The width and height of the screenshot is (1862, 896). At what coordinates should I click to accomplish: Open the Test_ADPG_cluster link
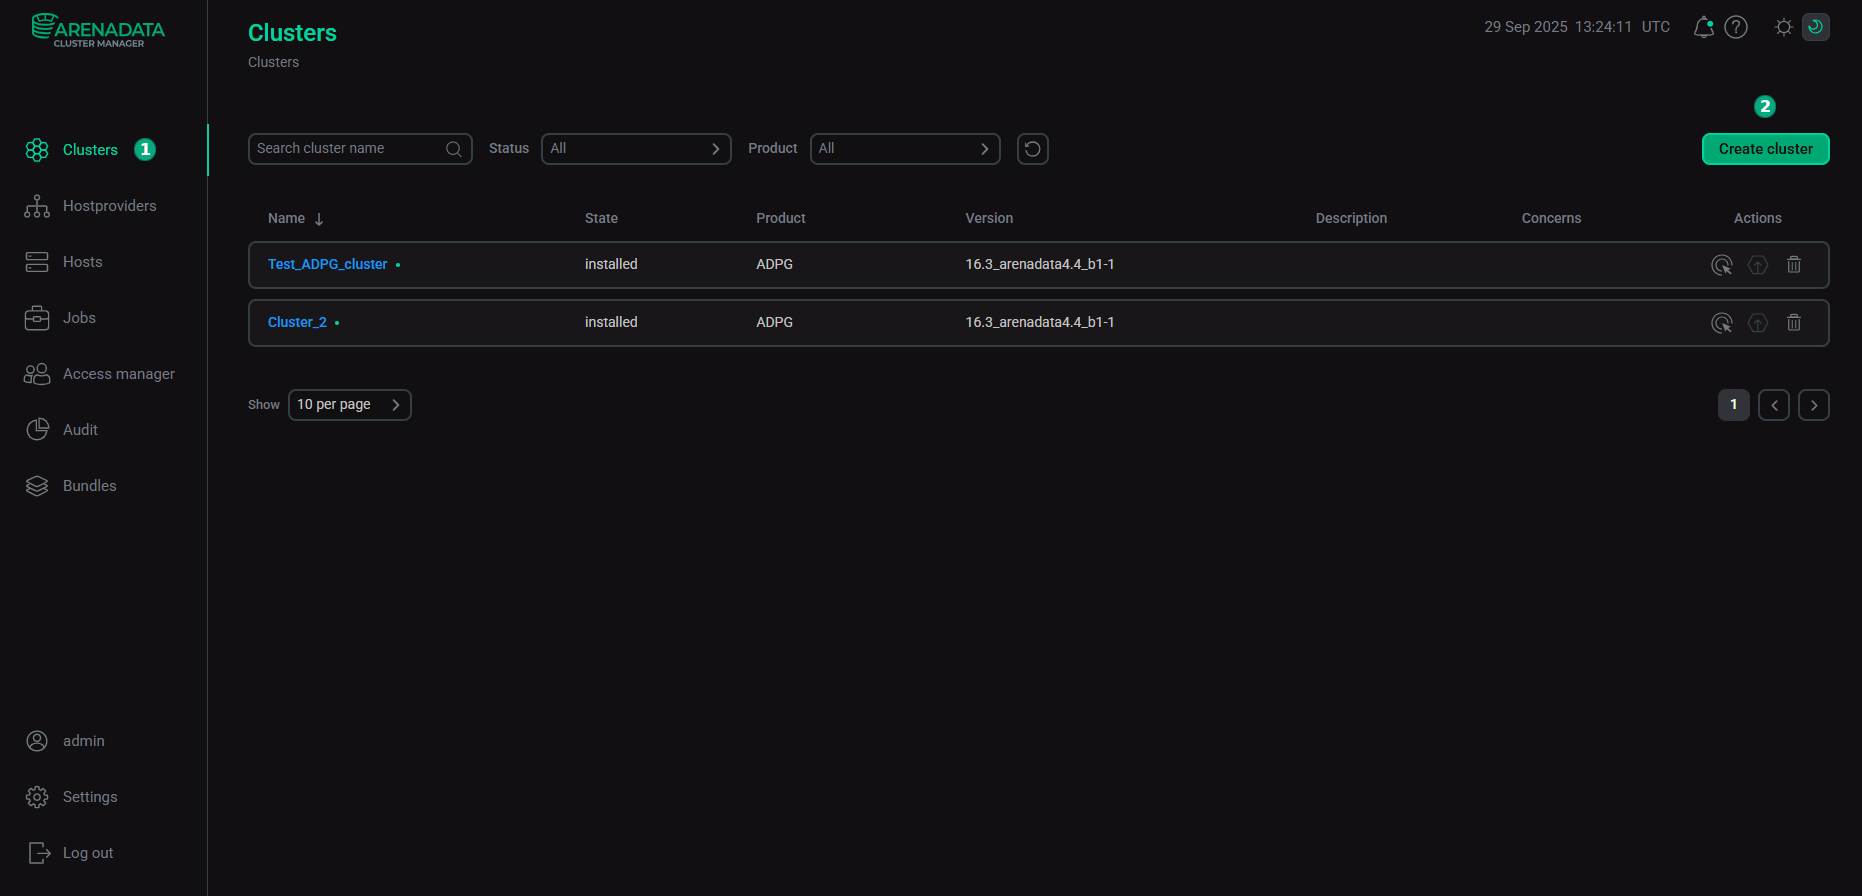tap(327, 265)
